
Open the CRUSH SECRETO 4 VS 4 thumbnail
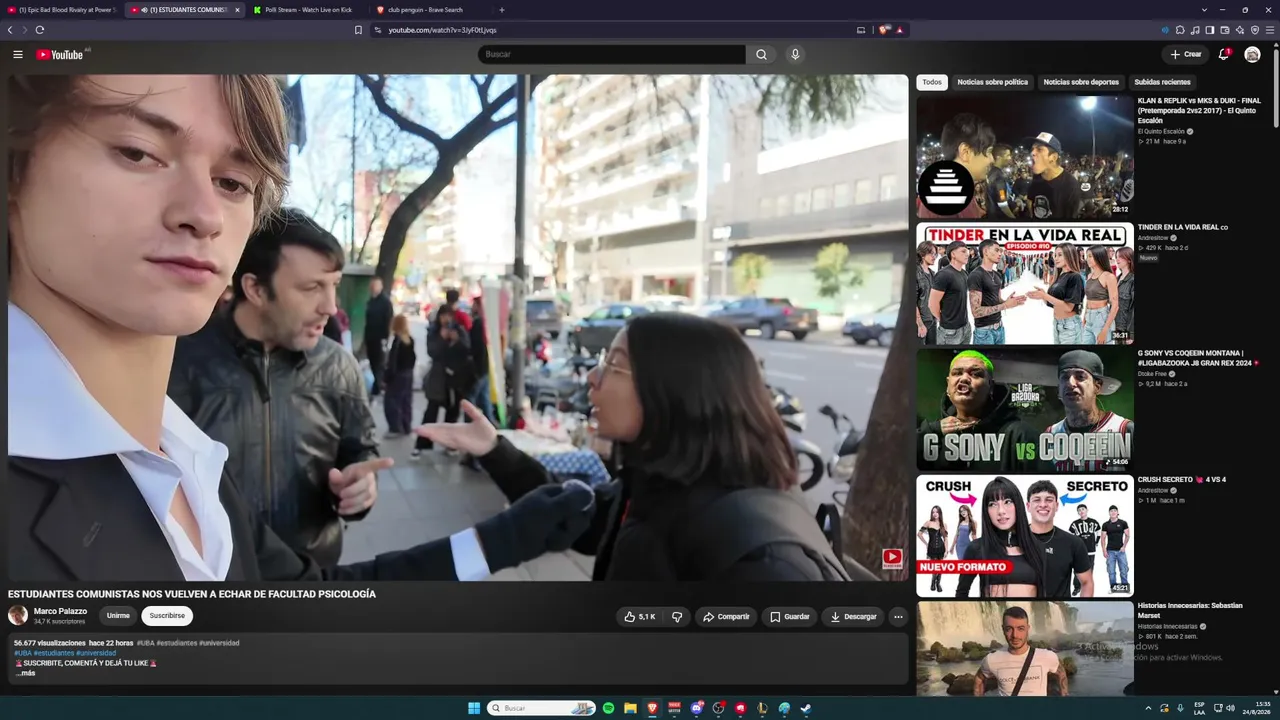1025,536
